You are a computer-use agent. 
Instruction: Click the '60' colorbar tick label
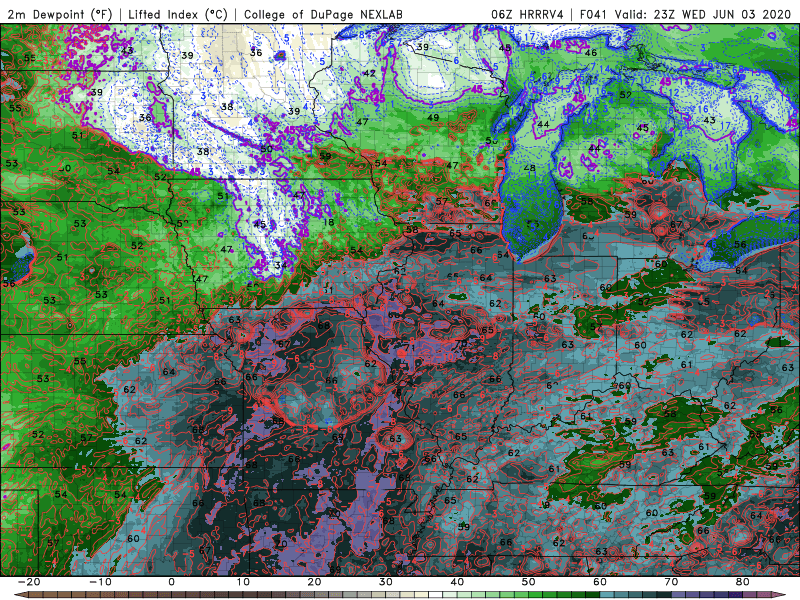pos(600,582)
